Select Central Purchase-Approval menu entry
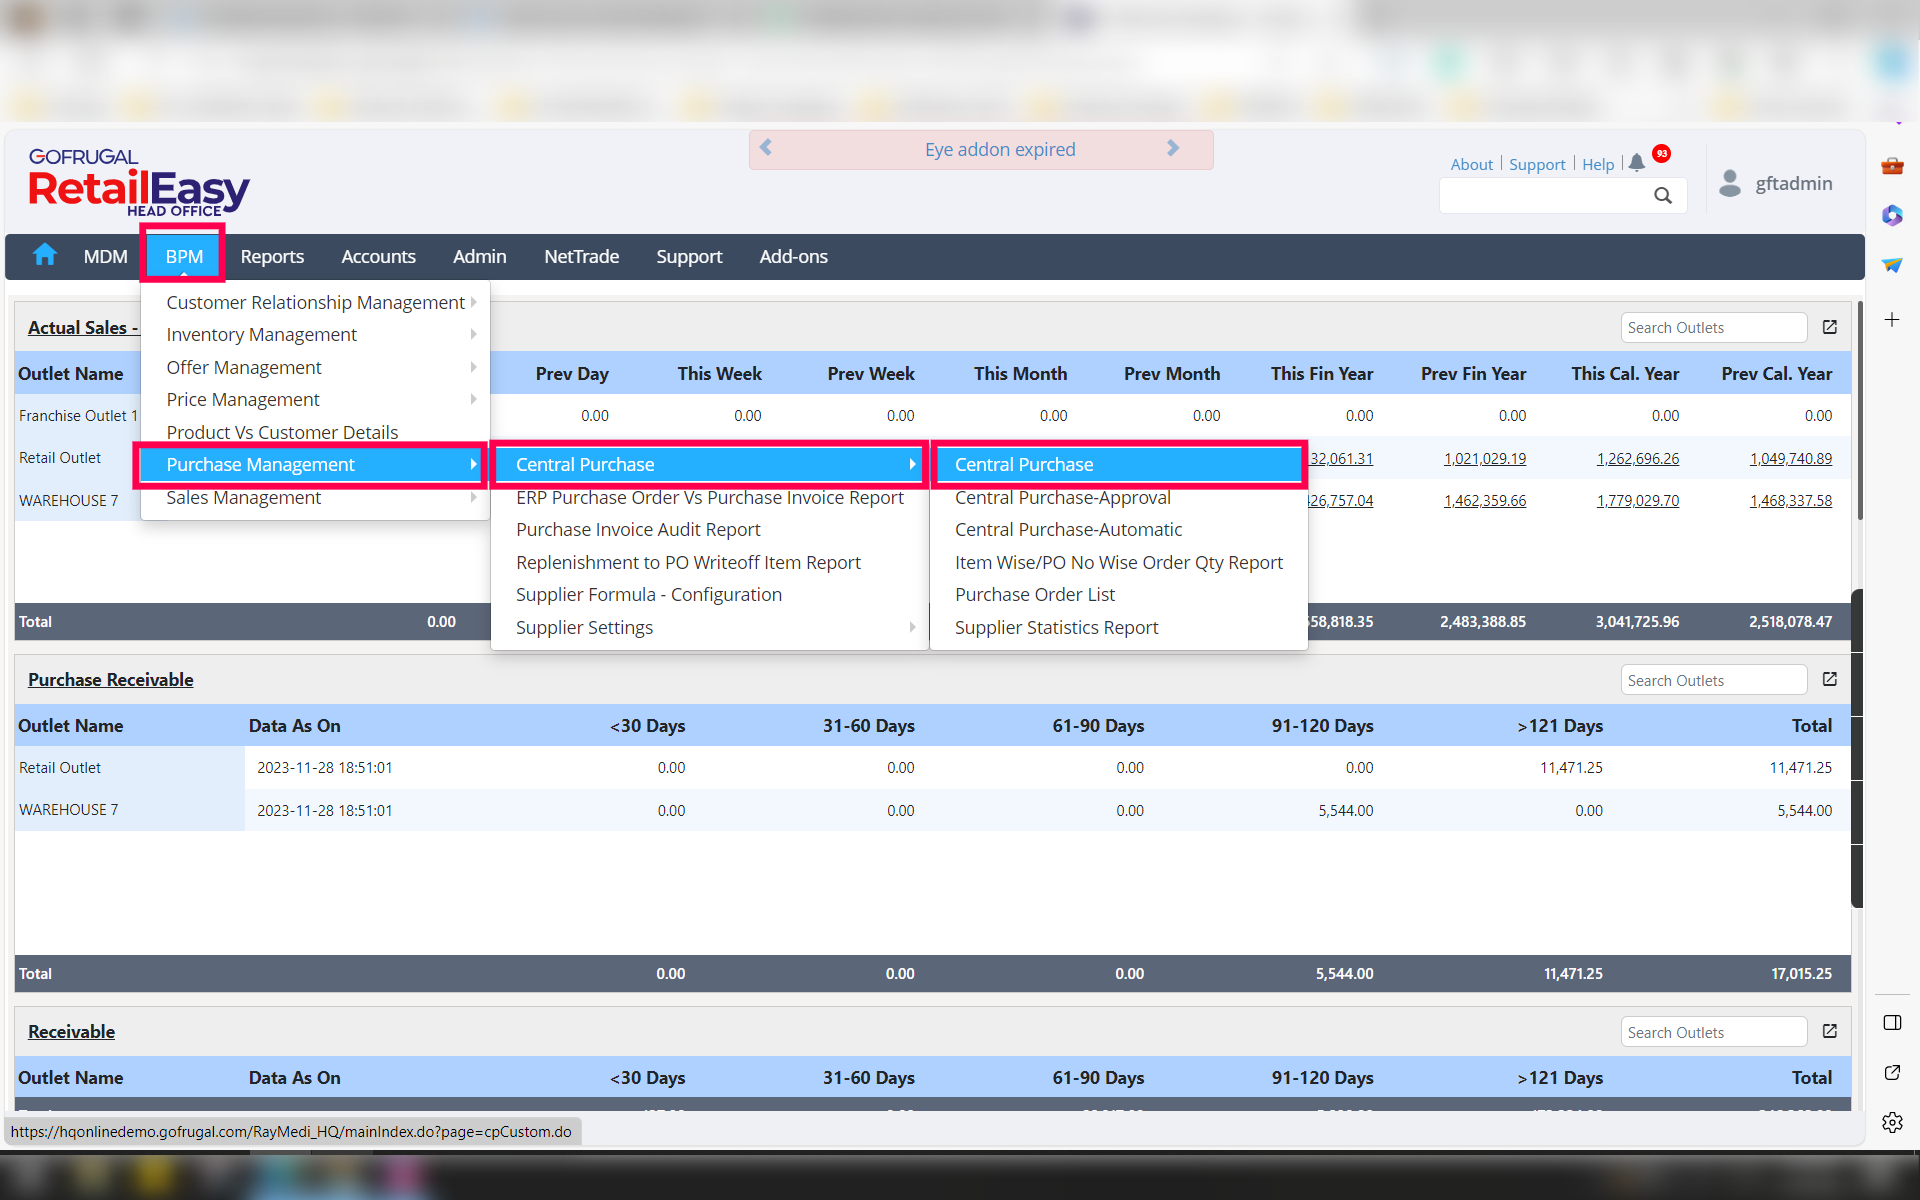 point(1062,498)
